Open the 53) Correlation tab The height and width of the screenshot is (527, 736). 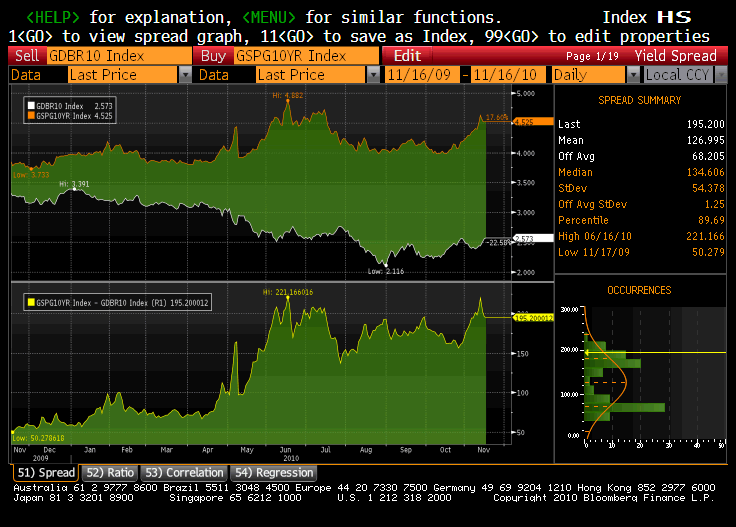[184, 472]
